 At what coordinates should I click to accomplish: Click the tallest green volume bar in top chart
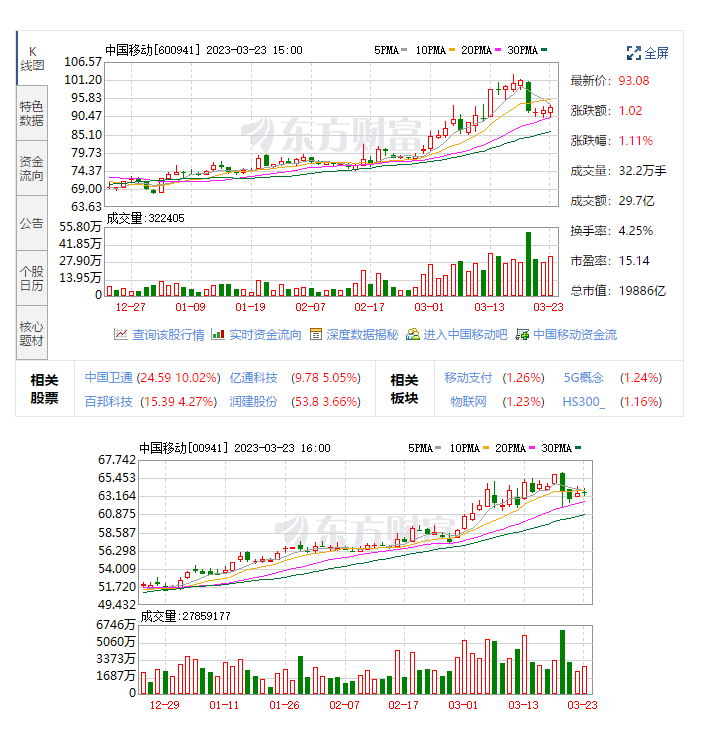point(528,264)
